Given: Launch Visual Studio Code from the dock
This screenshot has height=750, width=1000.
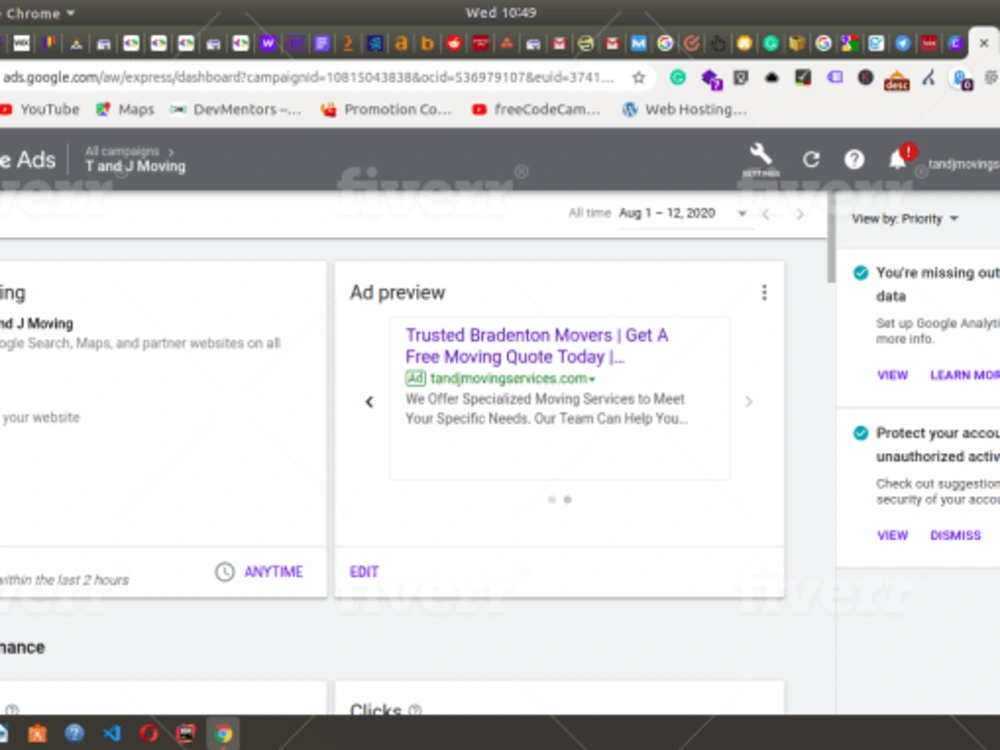Looking at the screenshot, I should coord(112,733).
